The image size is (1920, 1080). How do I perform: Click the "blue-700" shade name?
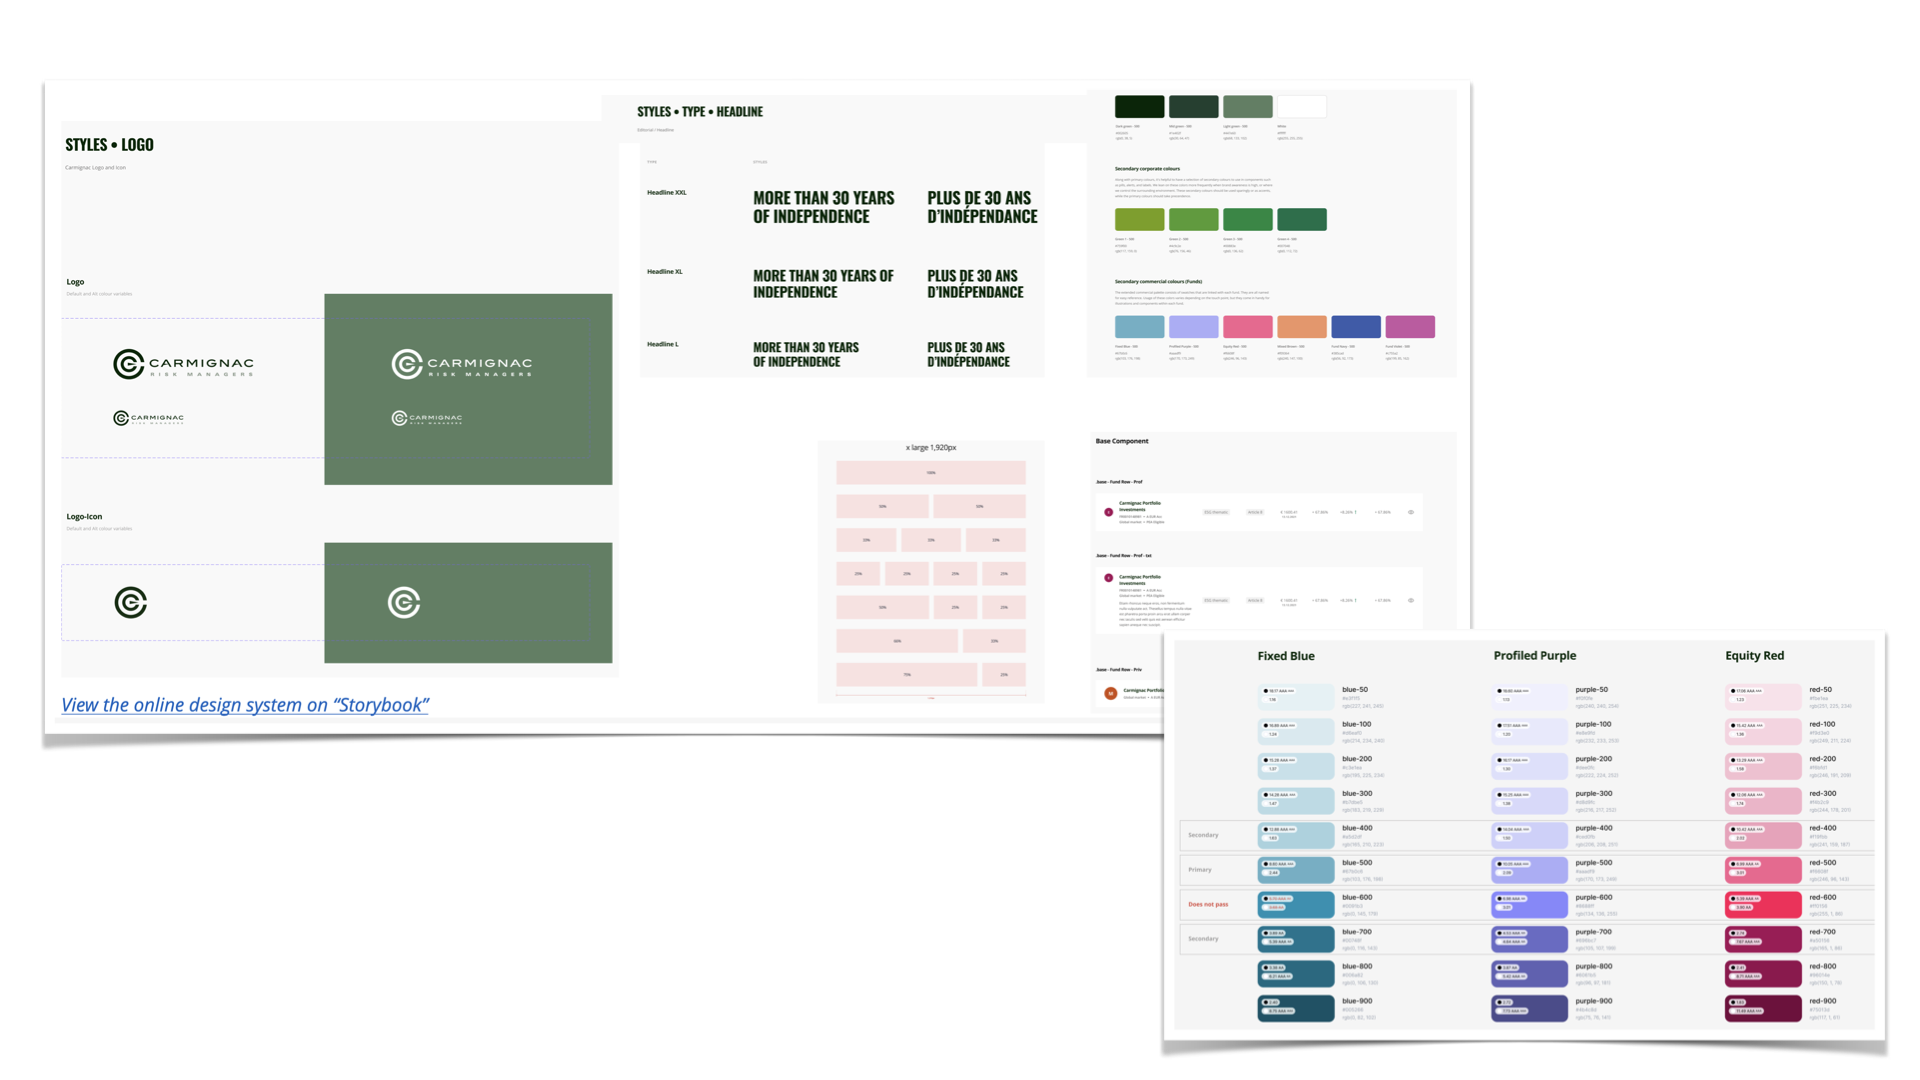click(1357, 932)
